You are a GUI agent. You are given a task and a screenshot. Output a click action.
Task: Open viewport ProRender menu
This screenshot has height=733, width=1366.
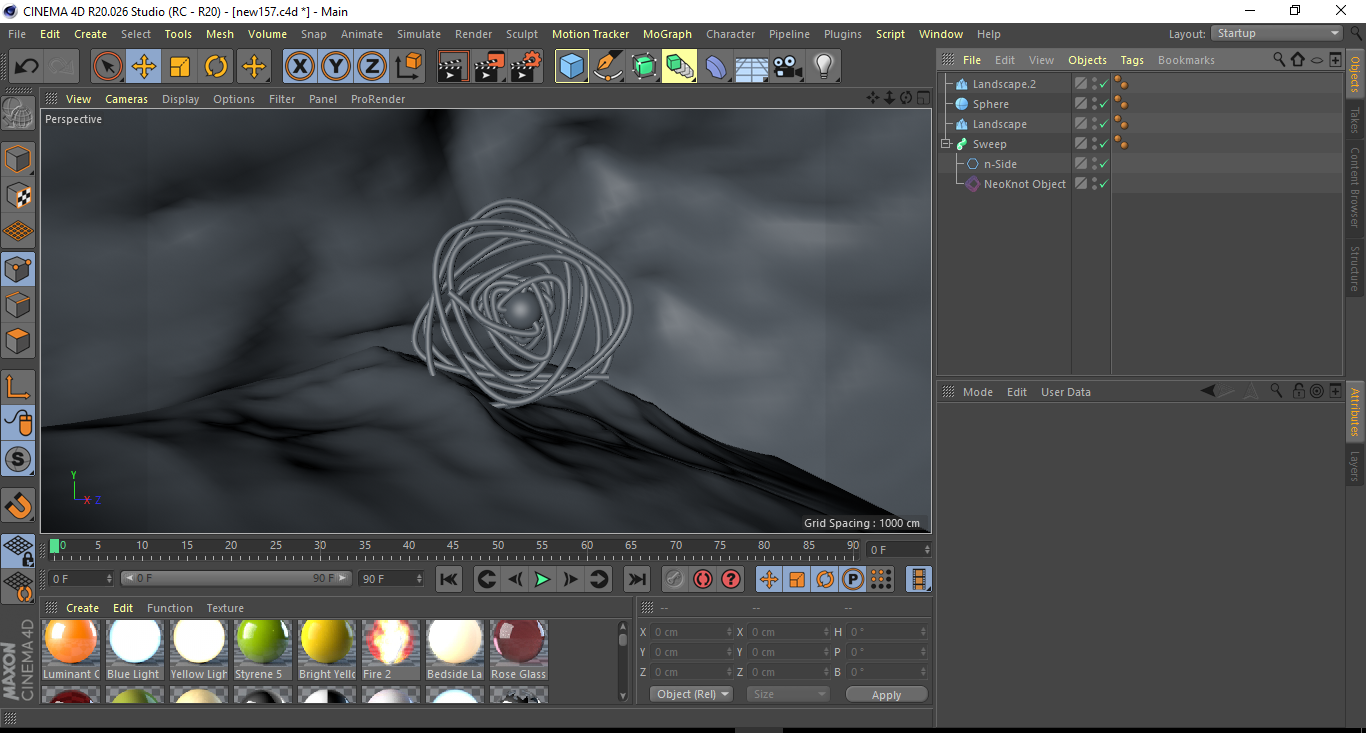378,99
